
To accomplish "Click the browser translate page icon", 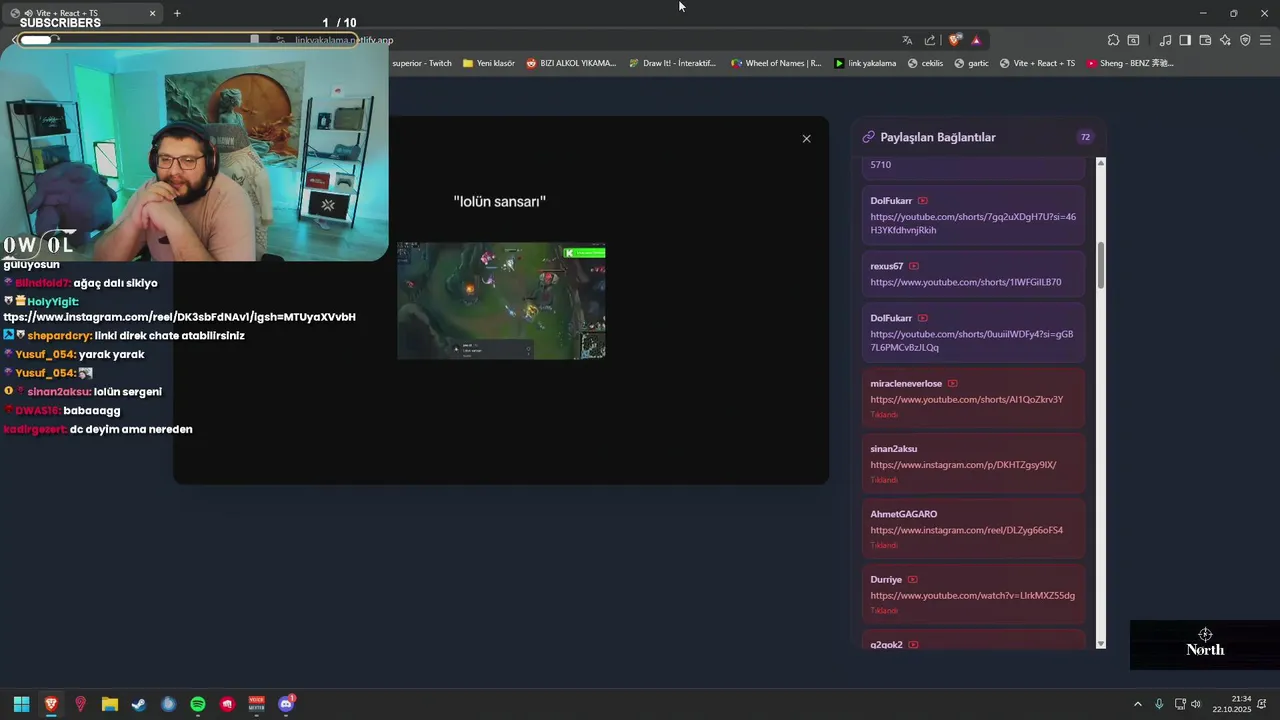I will 907,40.
